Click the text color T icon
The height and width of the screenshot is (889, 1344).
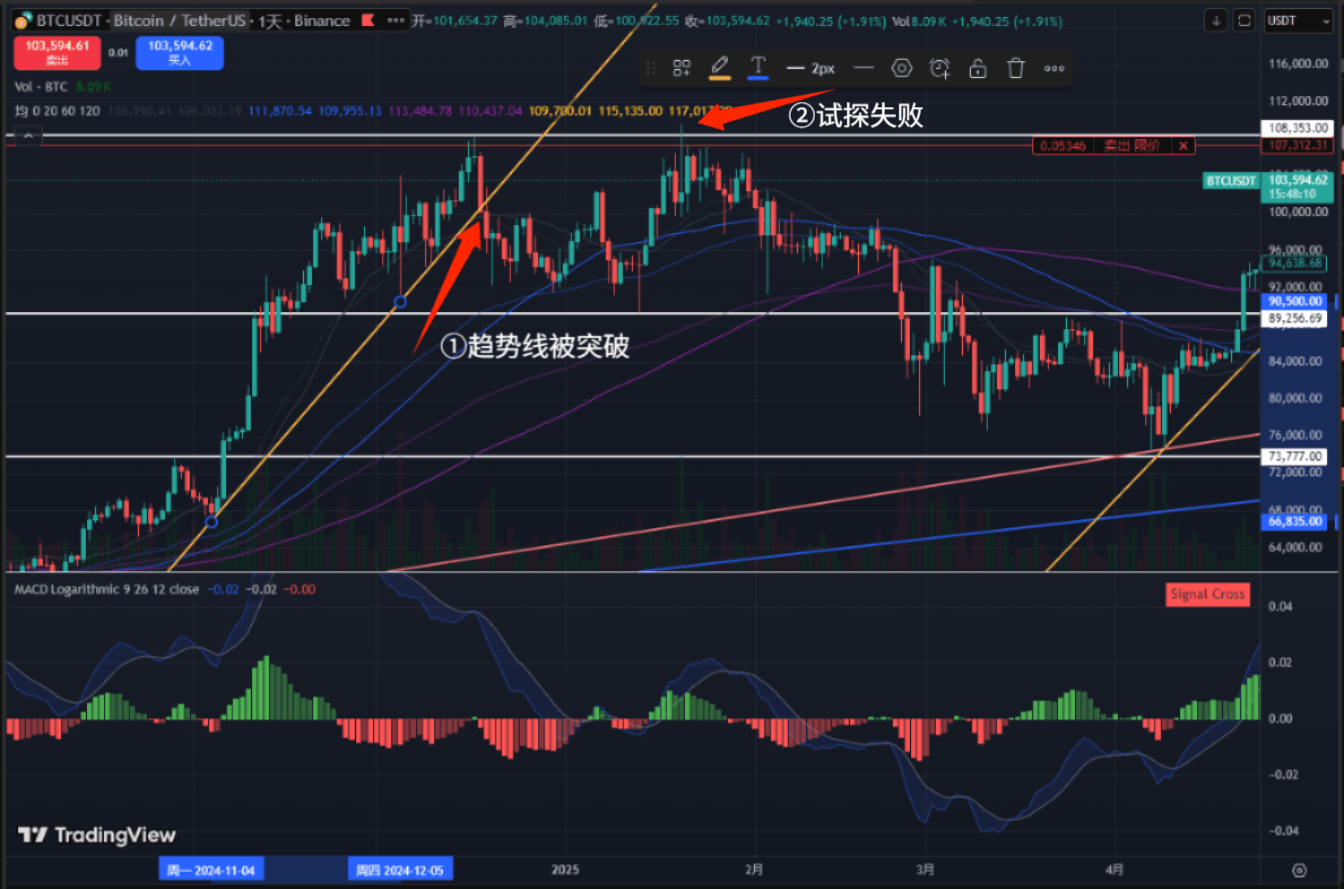coord(758,67)
